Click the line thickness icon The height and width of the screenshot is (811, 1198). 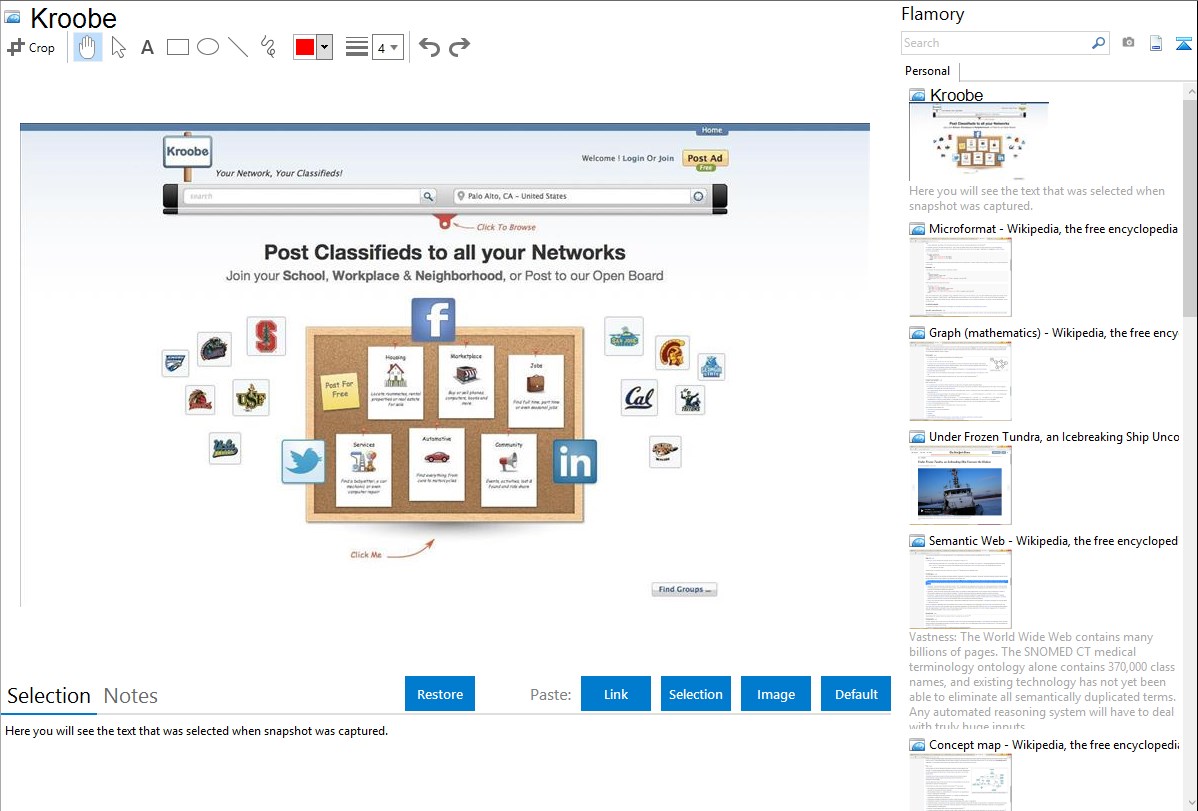357,47
